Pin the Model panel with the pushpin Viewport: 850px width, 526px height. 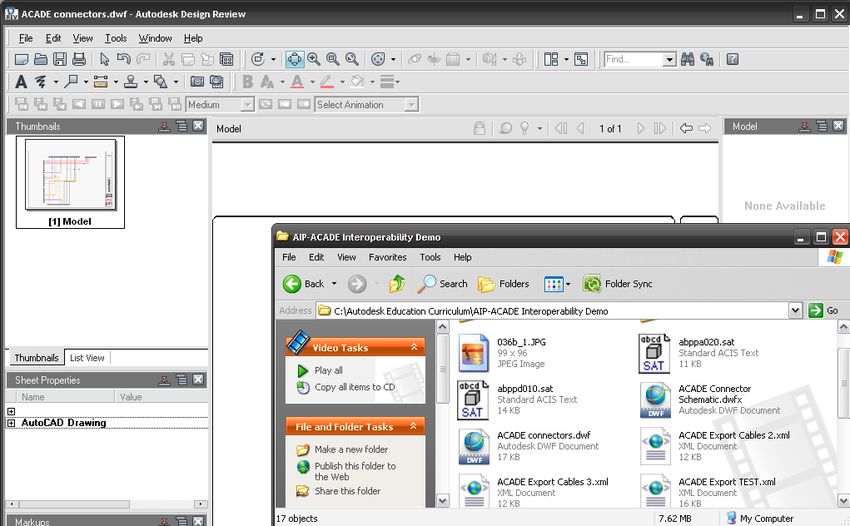pyautogui.click(x=804, y=126)
